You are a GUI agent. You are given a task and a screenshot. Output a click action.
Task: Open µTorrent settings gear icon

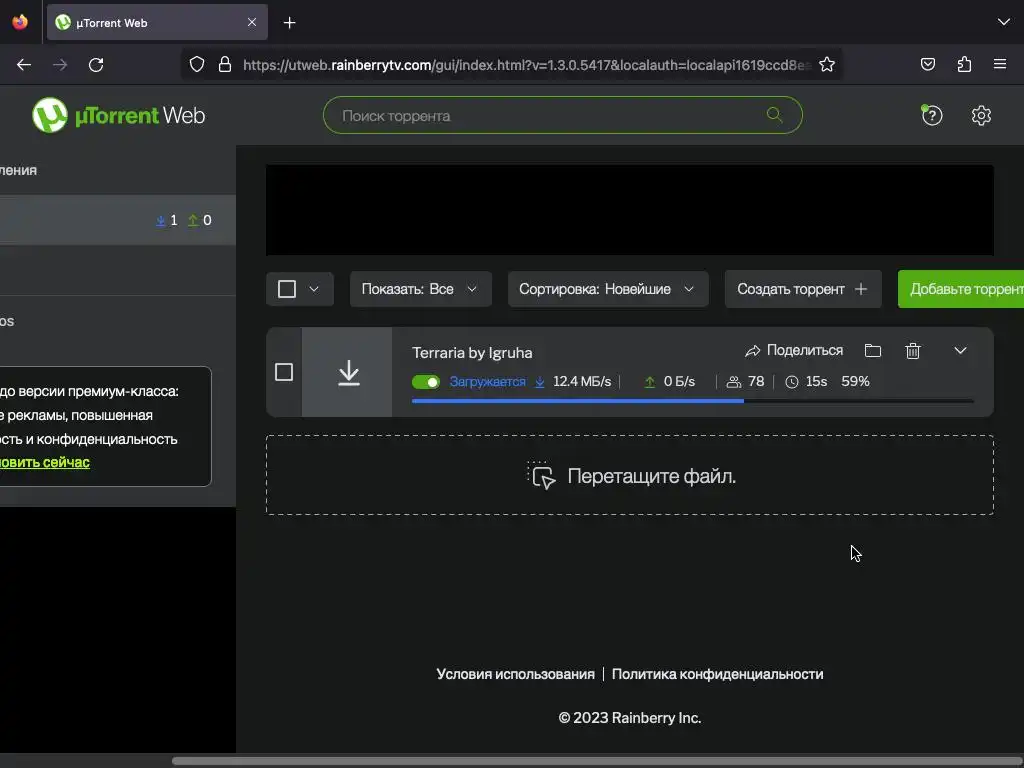pyautogui.click(x=981, y=116)
